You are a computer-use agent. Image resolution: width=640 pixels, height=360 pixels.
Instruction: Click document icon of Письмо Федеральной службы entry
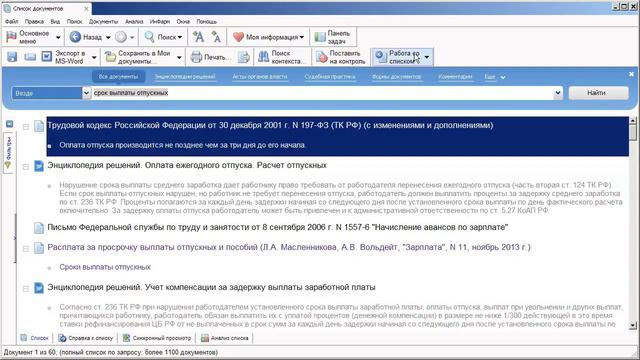[x=39, y=227]
